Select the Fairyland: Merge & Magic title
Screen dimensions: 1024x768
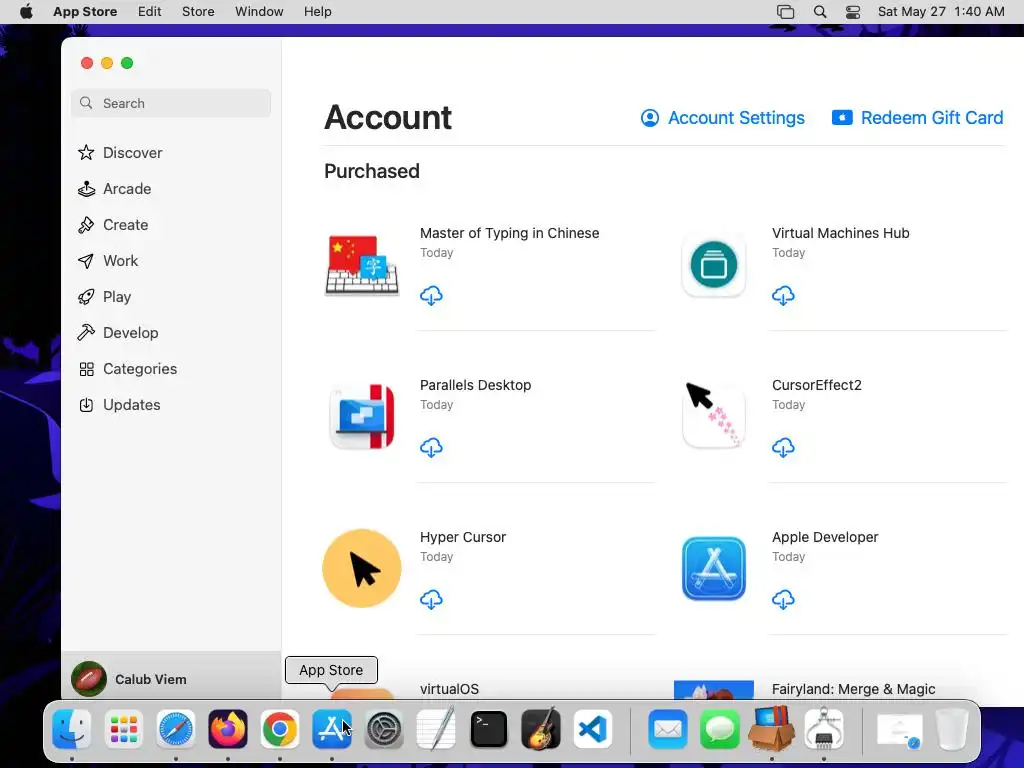854,689
